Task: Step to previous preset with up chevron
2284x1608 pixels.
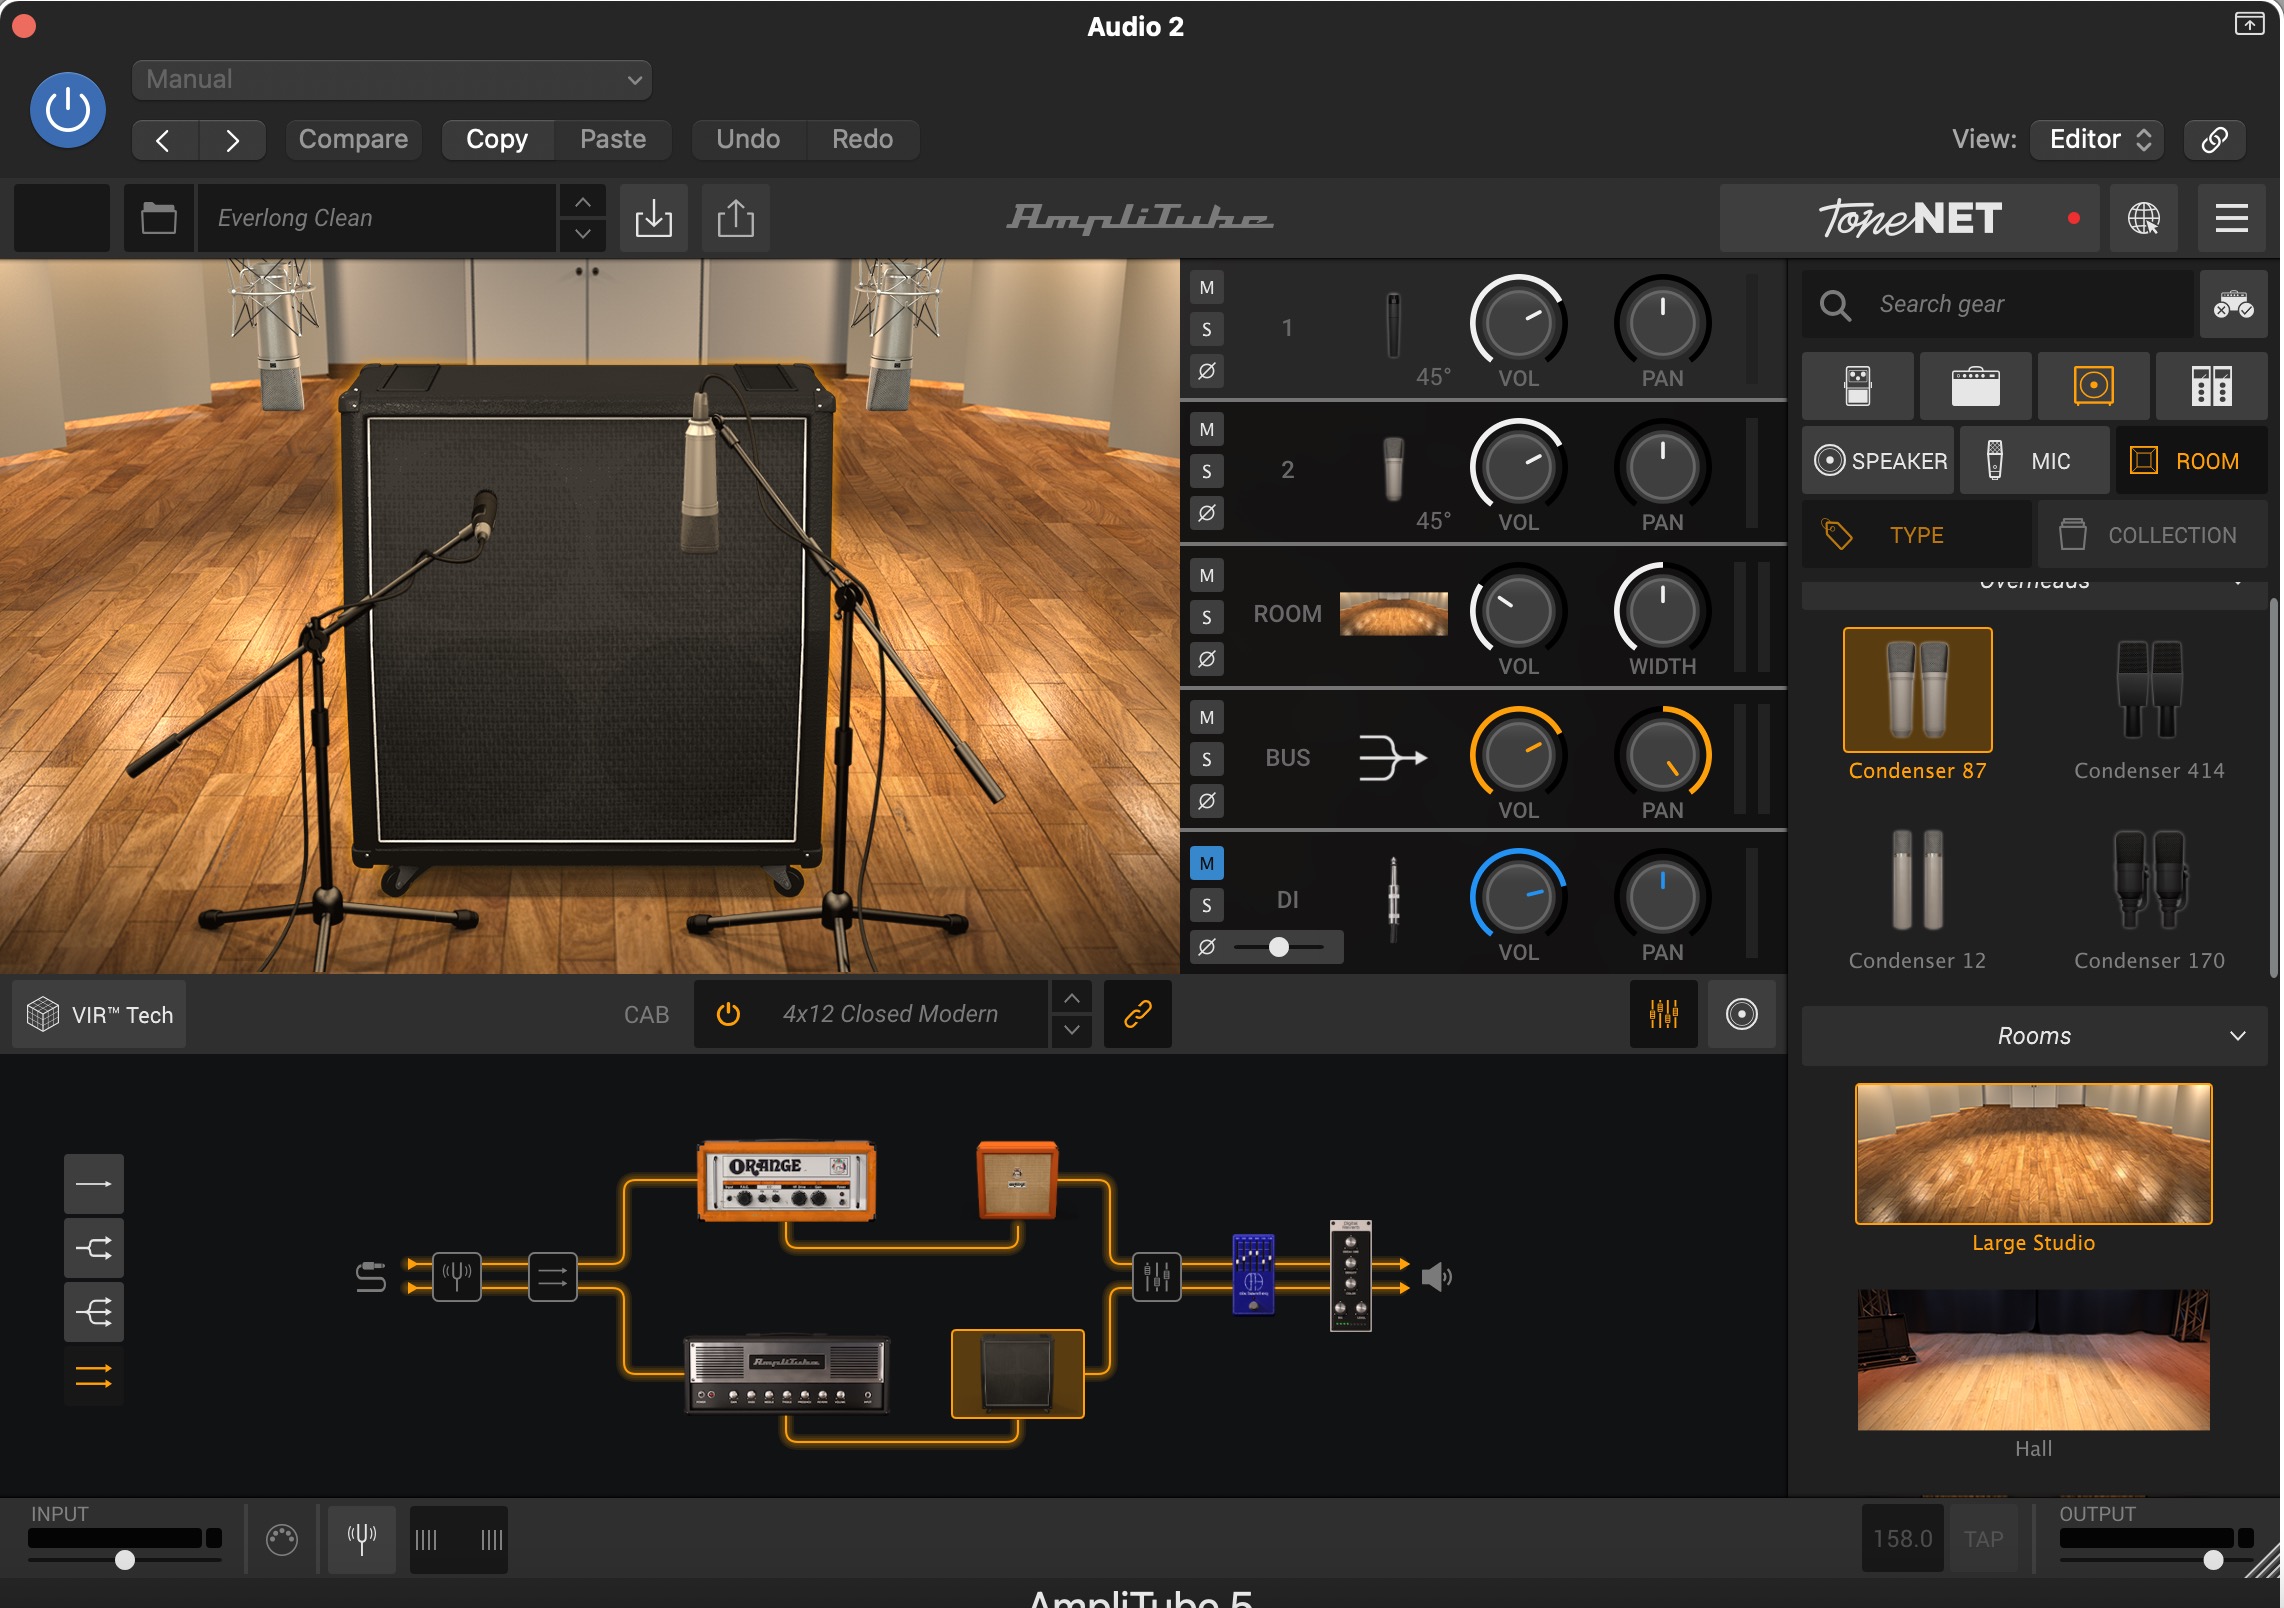Action: click(x=582, y=202)
